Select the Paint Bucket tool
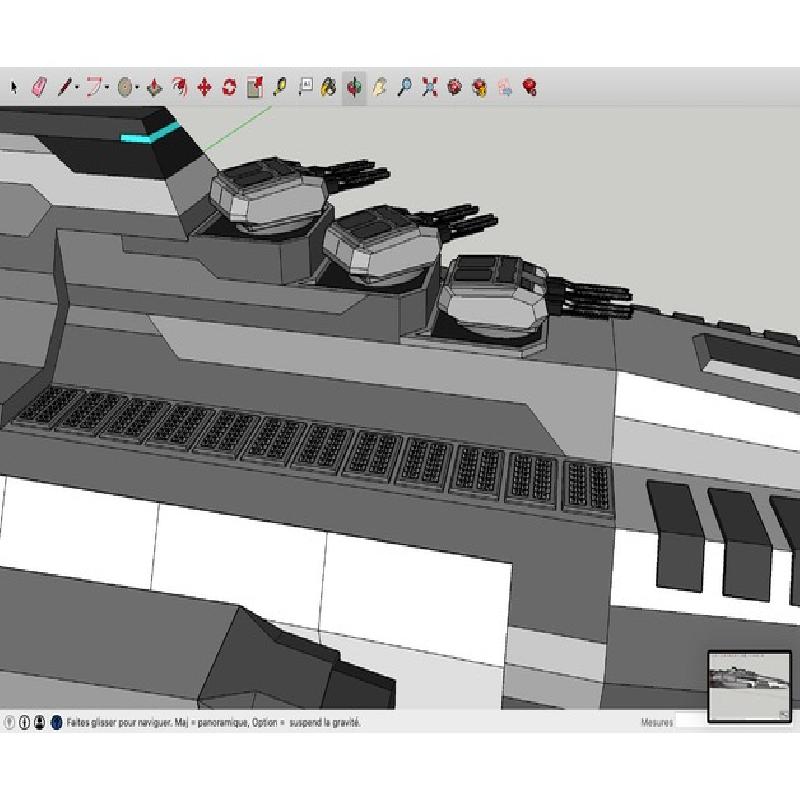800x800 pixels. click(328, 87)
